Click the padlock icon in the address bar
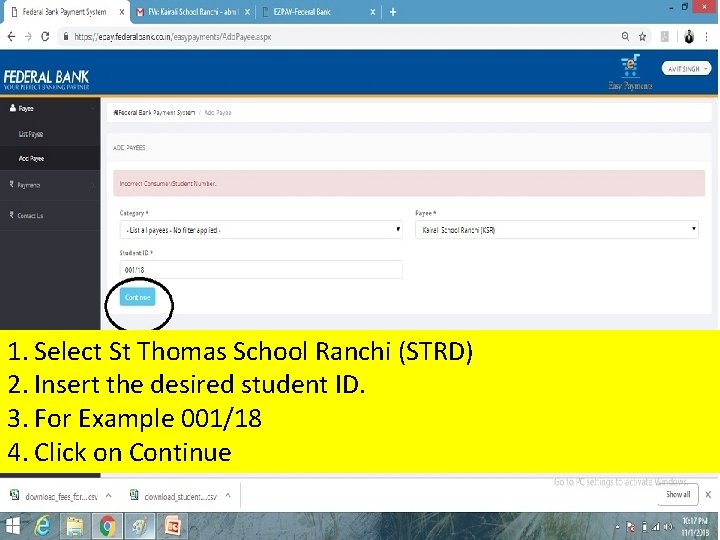Screen dimensions: 720x540 tap(66, 36)
